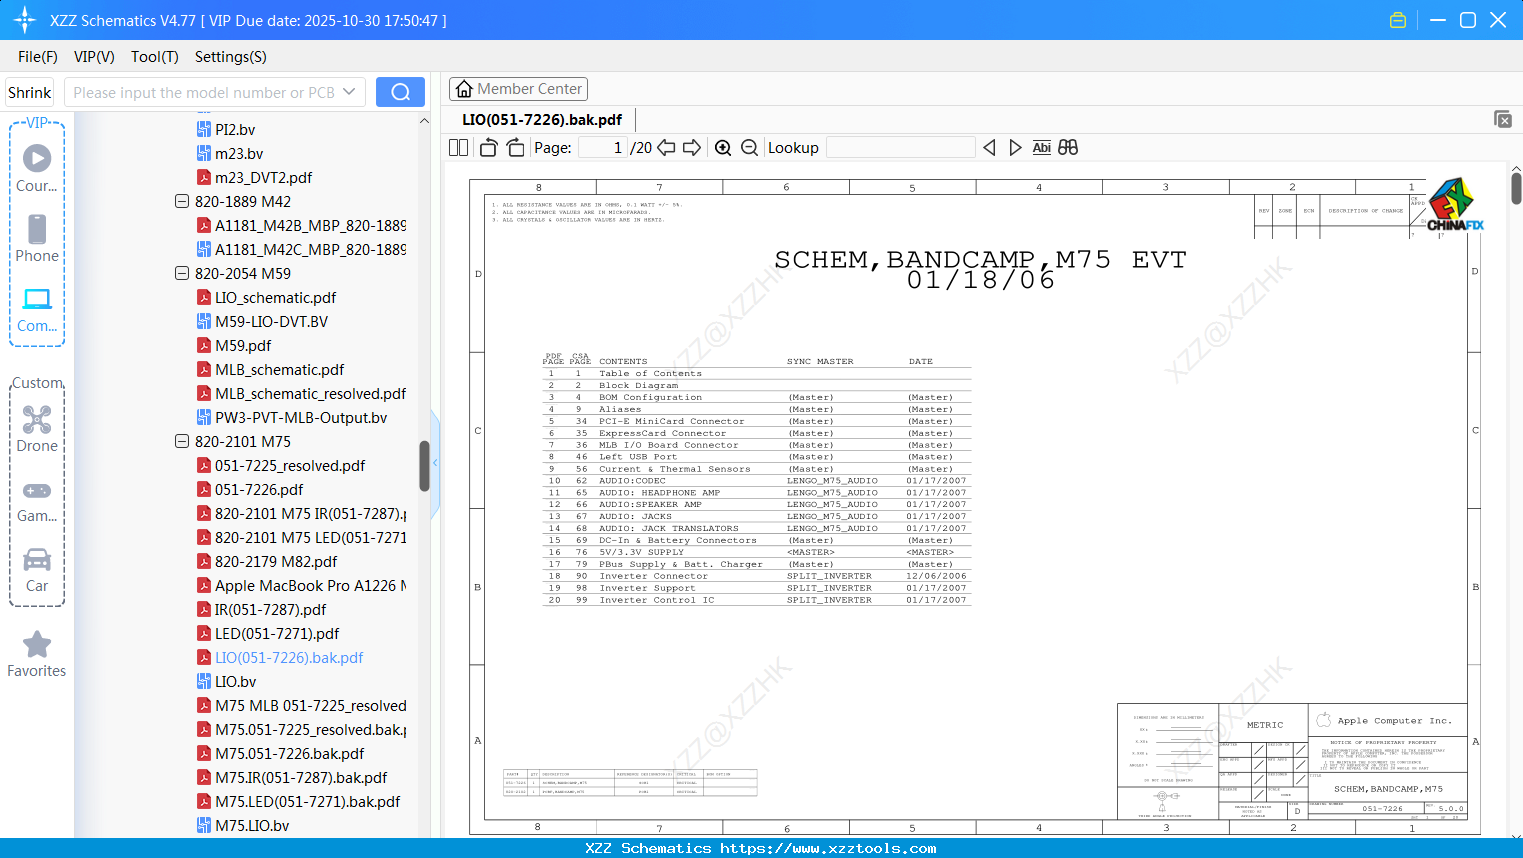Toggle the two-page split view icon
The height and width of the screenshot is (858, 1523).
[459, 148]
